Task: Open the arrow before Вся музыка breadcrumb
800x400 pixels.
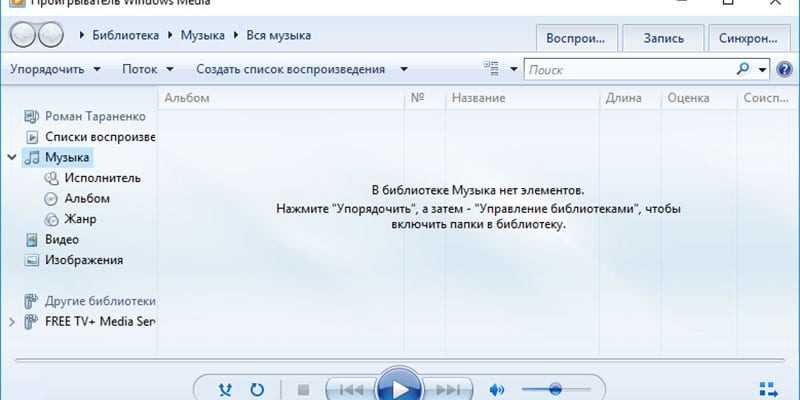Action: [236, 35]
